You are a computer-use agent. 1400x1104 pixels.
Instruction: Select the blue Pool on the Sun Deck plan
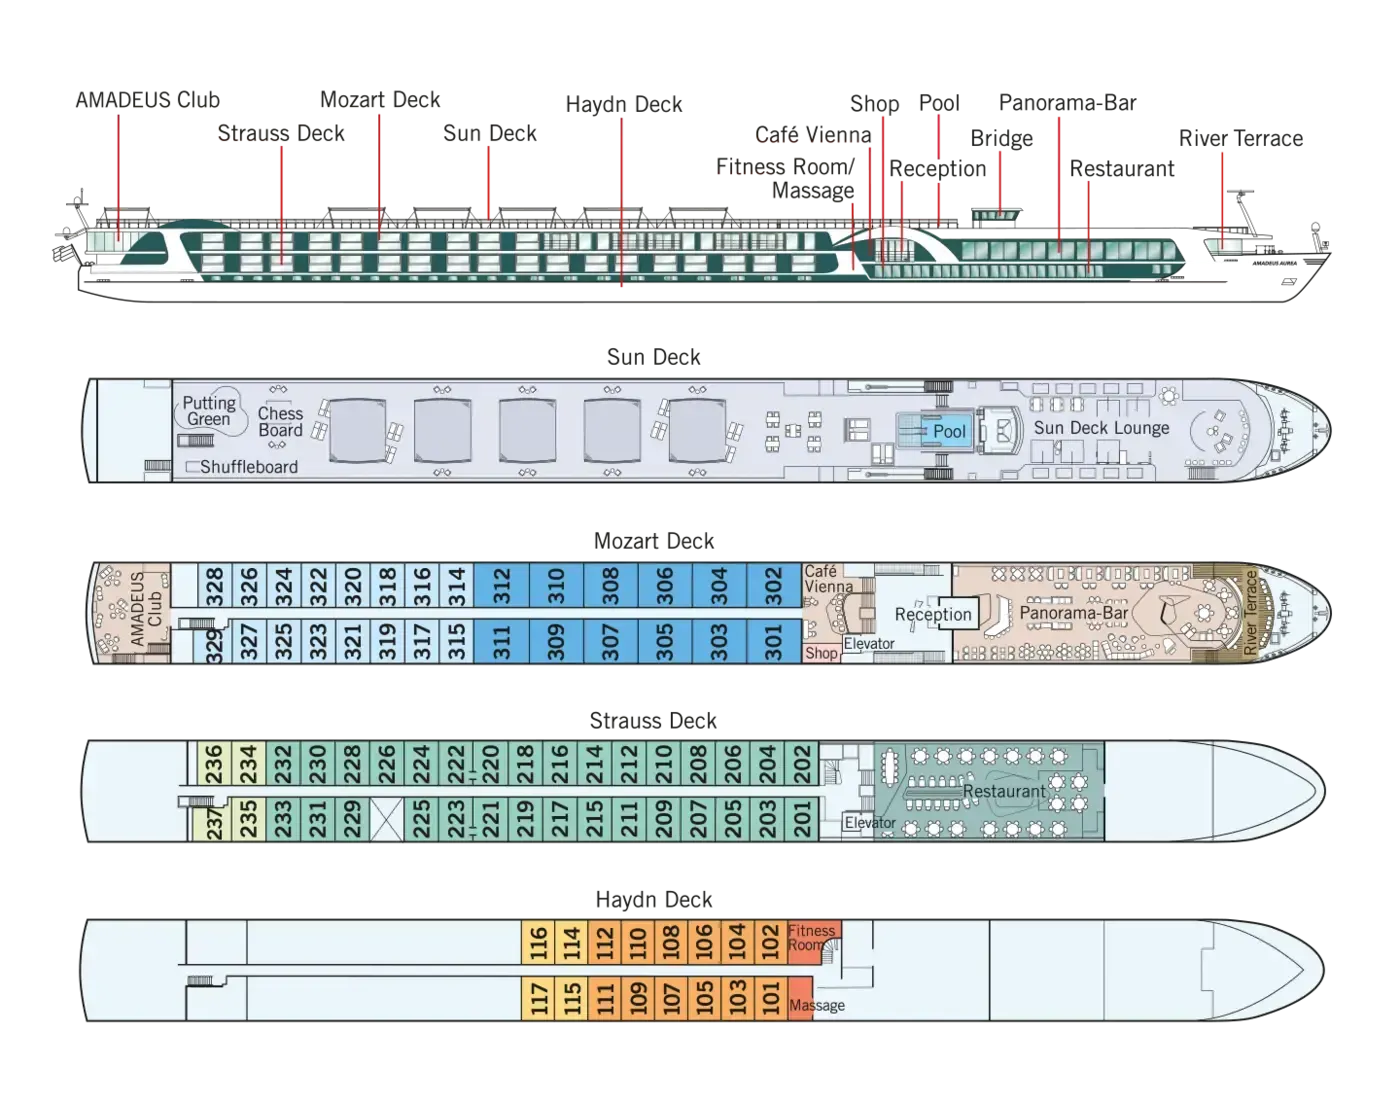[x=934, y=431]
